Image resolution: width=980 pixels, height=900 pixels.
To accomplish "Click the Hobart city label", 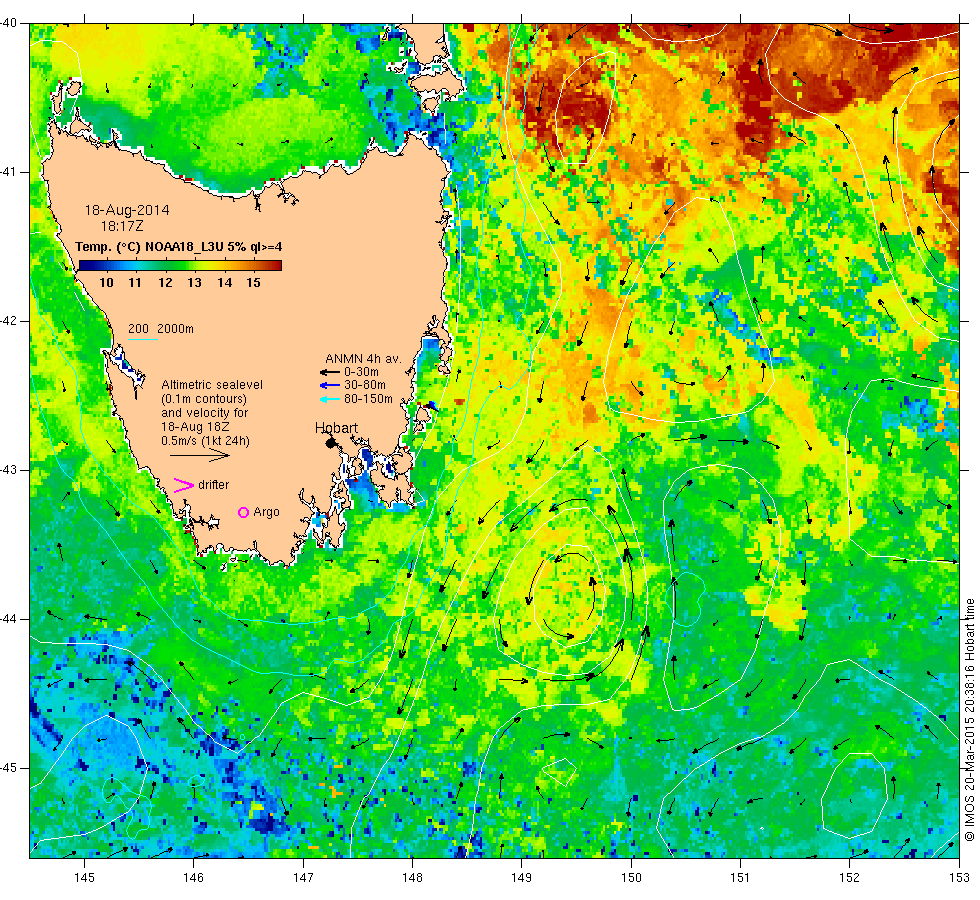I will click(x=336, y=428).
